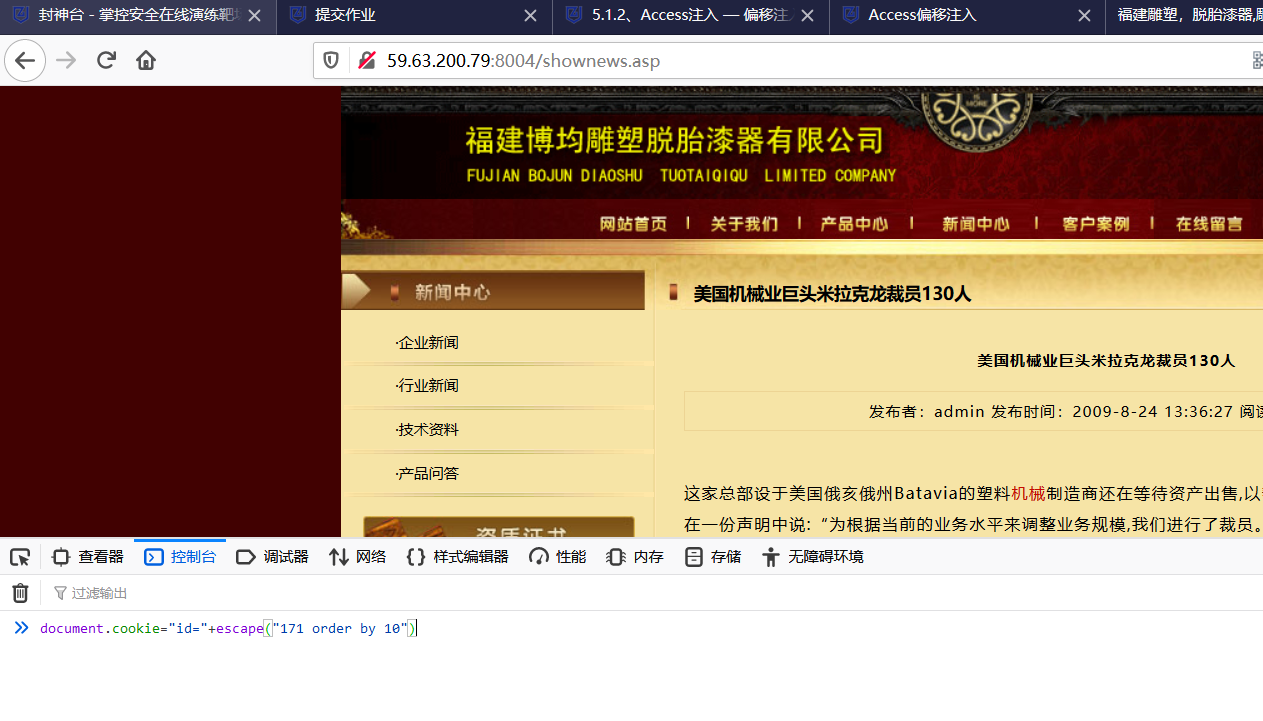
Task: Click the article heading 美国机械业巨头米拉克龙裁员130人
Action: coord(832,294)
